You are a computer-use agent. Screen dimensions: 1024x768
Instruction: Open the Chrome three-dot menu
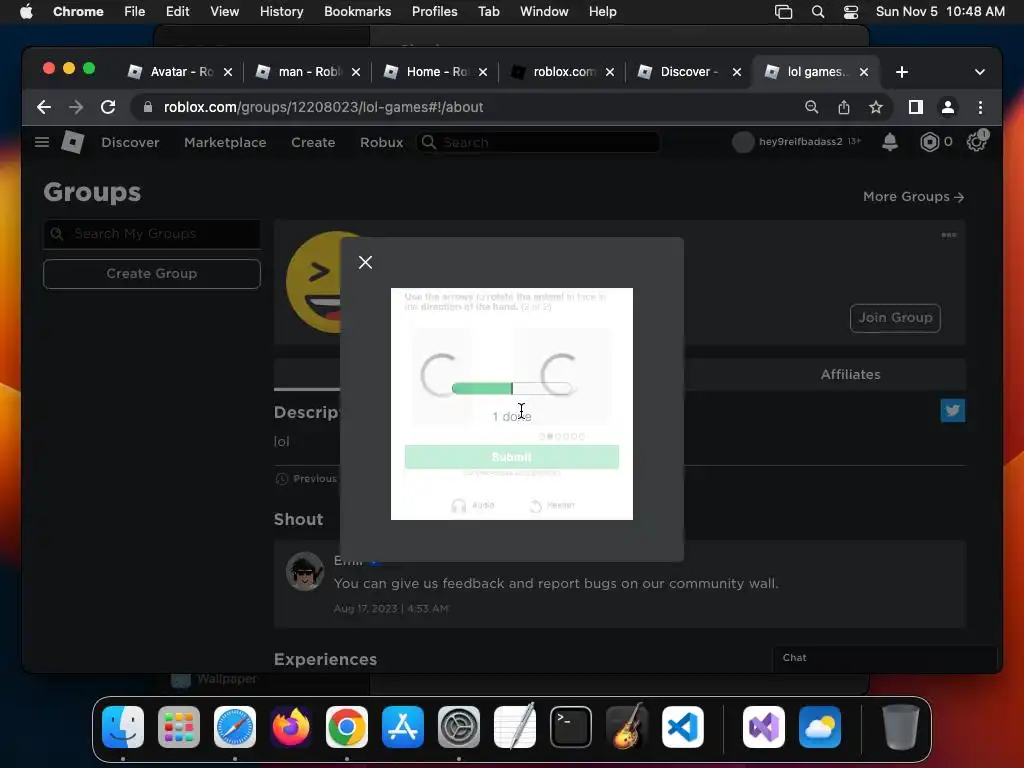point(980,107)
